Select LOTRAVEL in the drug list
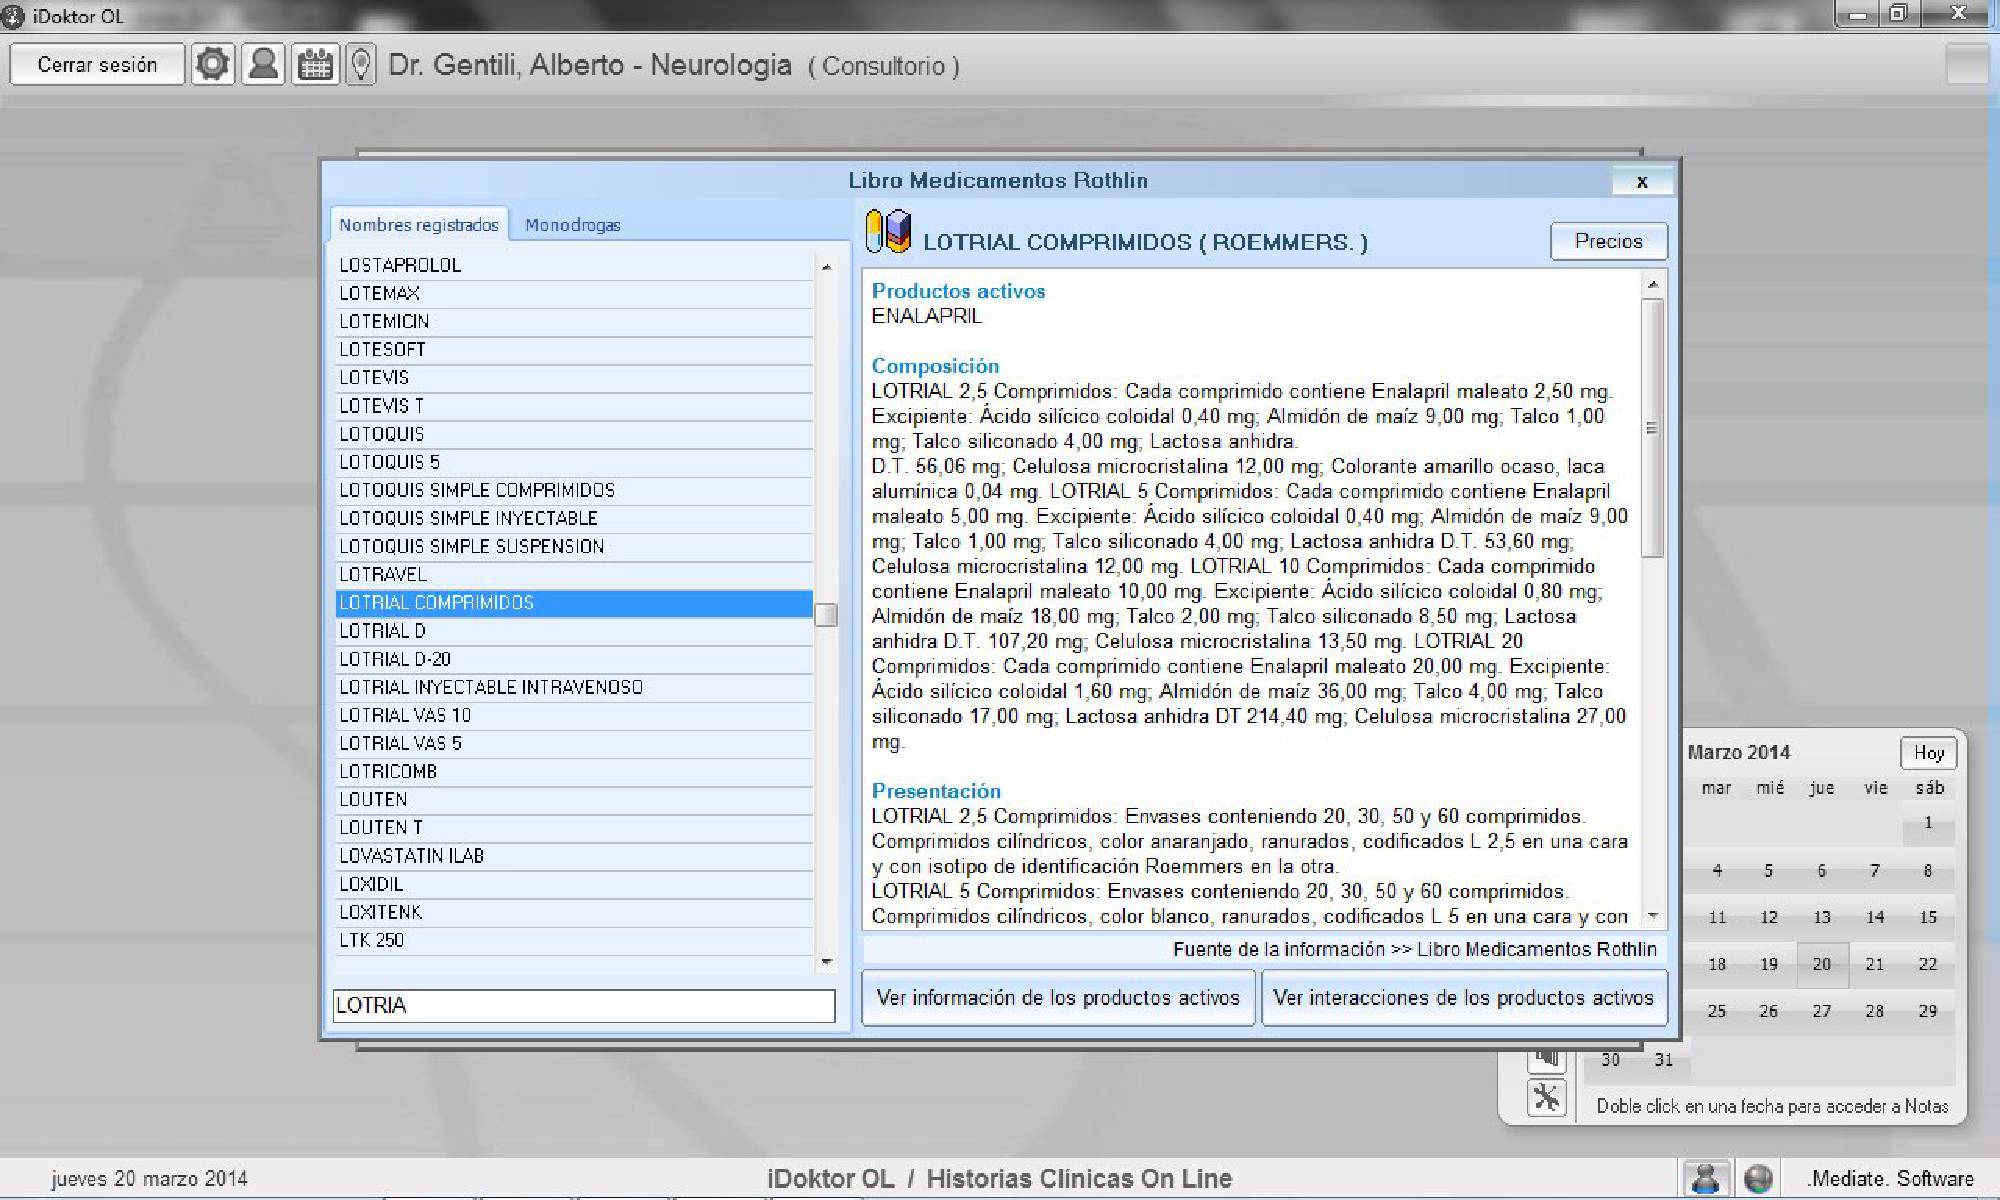Screen dimensions: 2000x1200 point(574,574)
